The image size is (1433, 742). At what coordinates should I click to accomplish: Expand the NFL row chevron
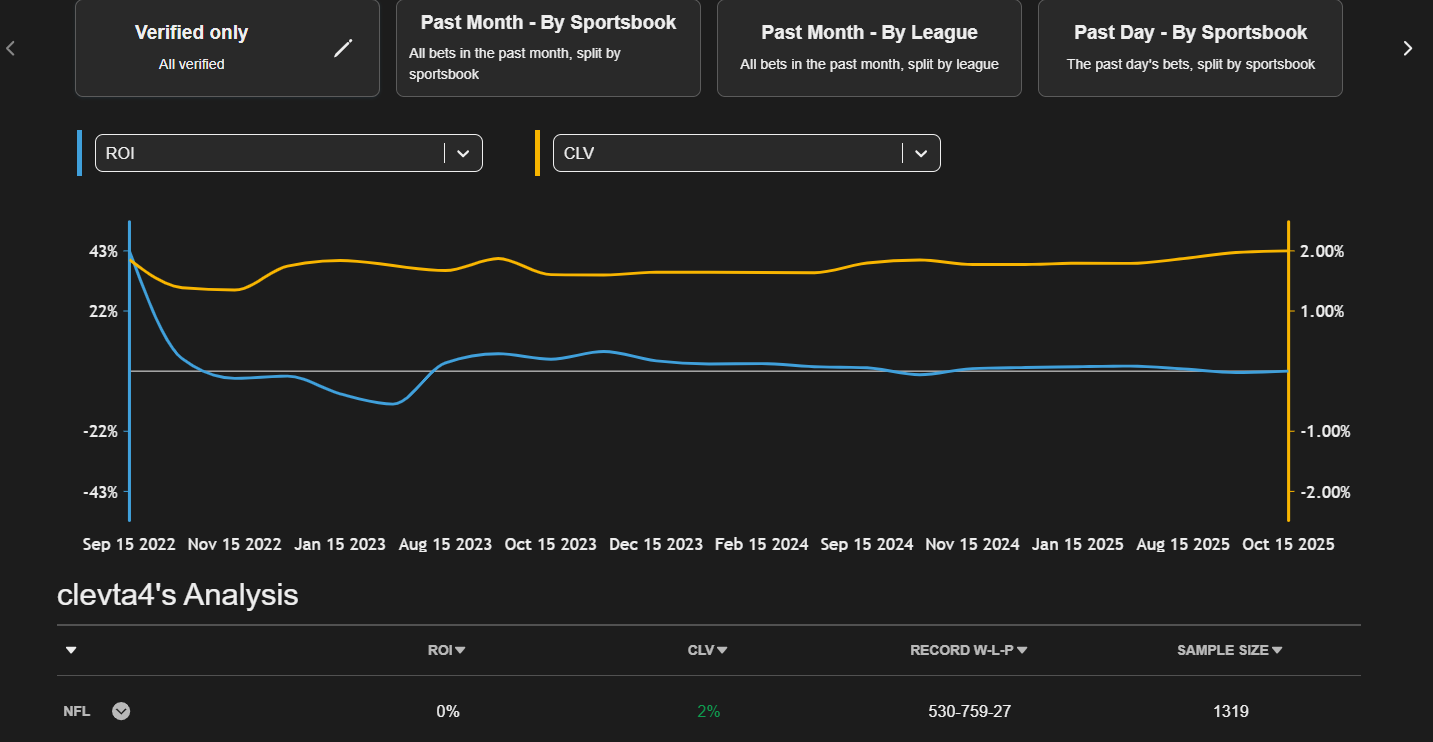[121, 711]
